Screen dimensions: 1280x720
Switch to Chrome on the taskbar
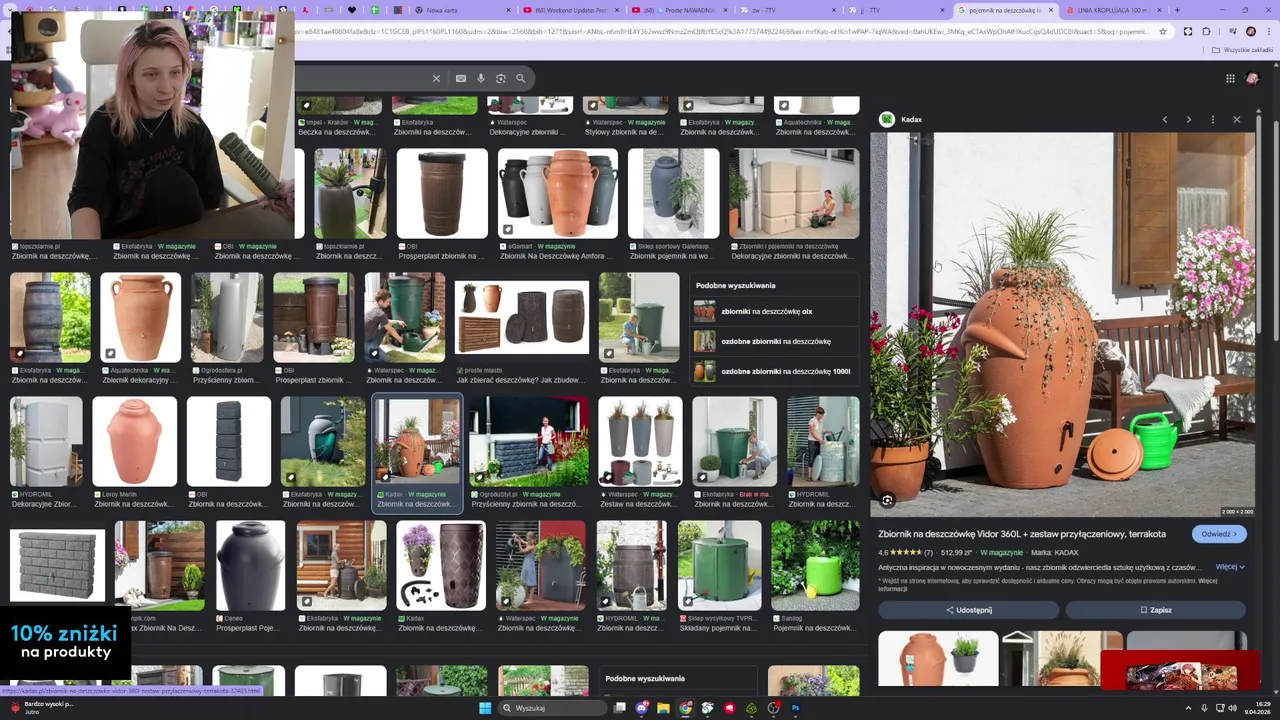coord(685,708)
